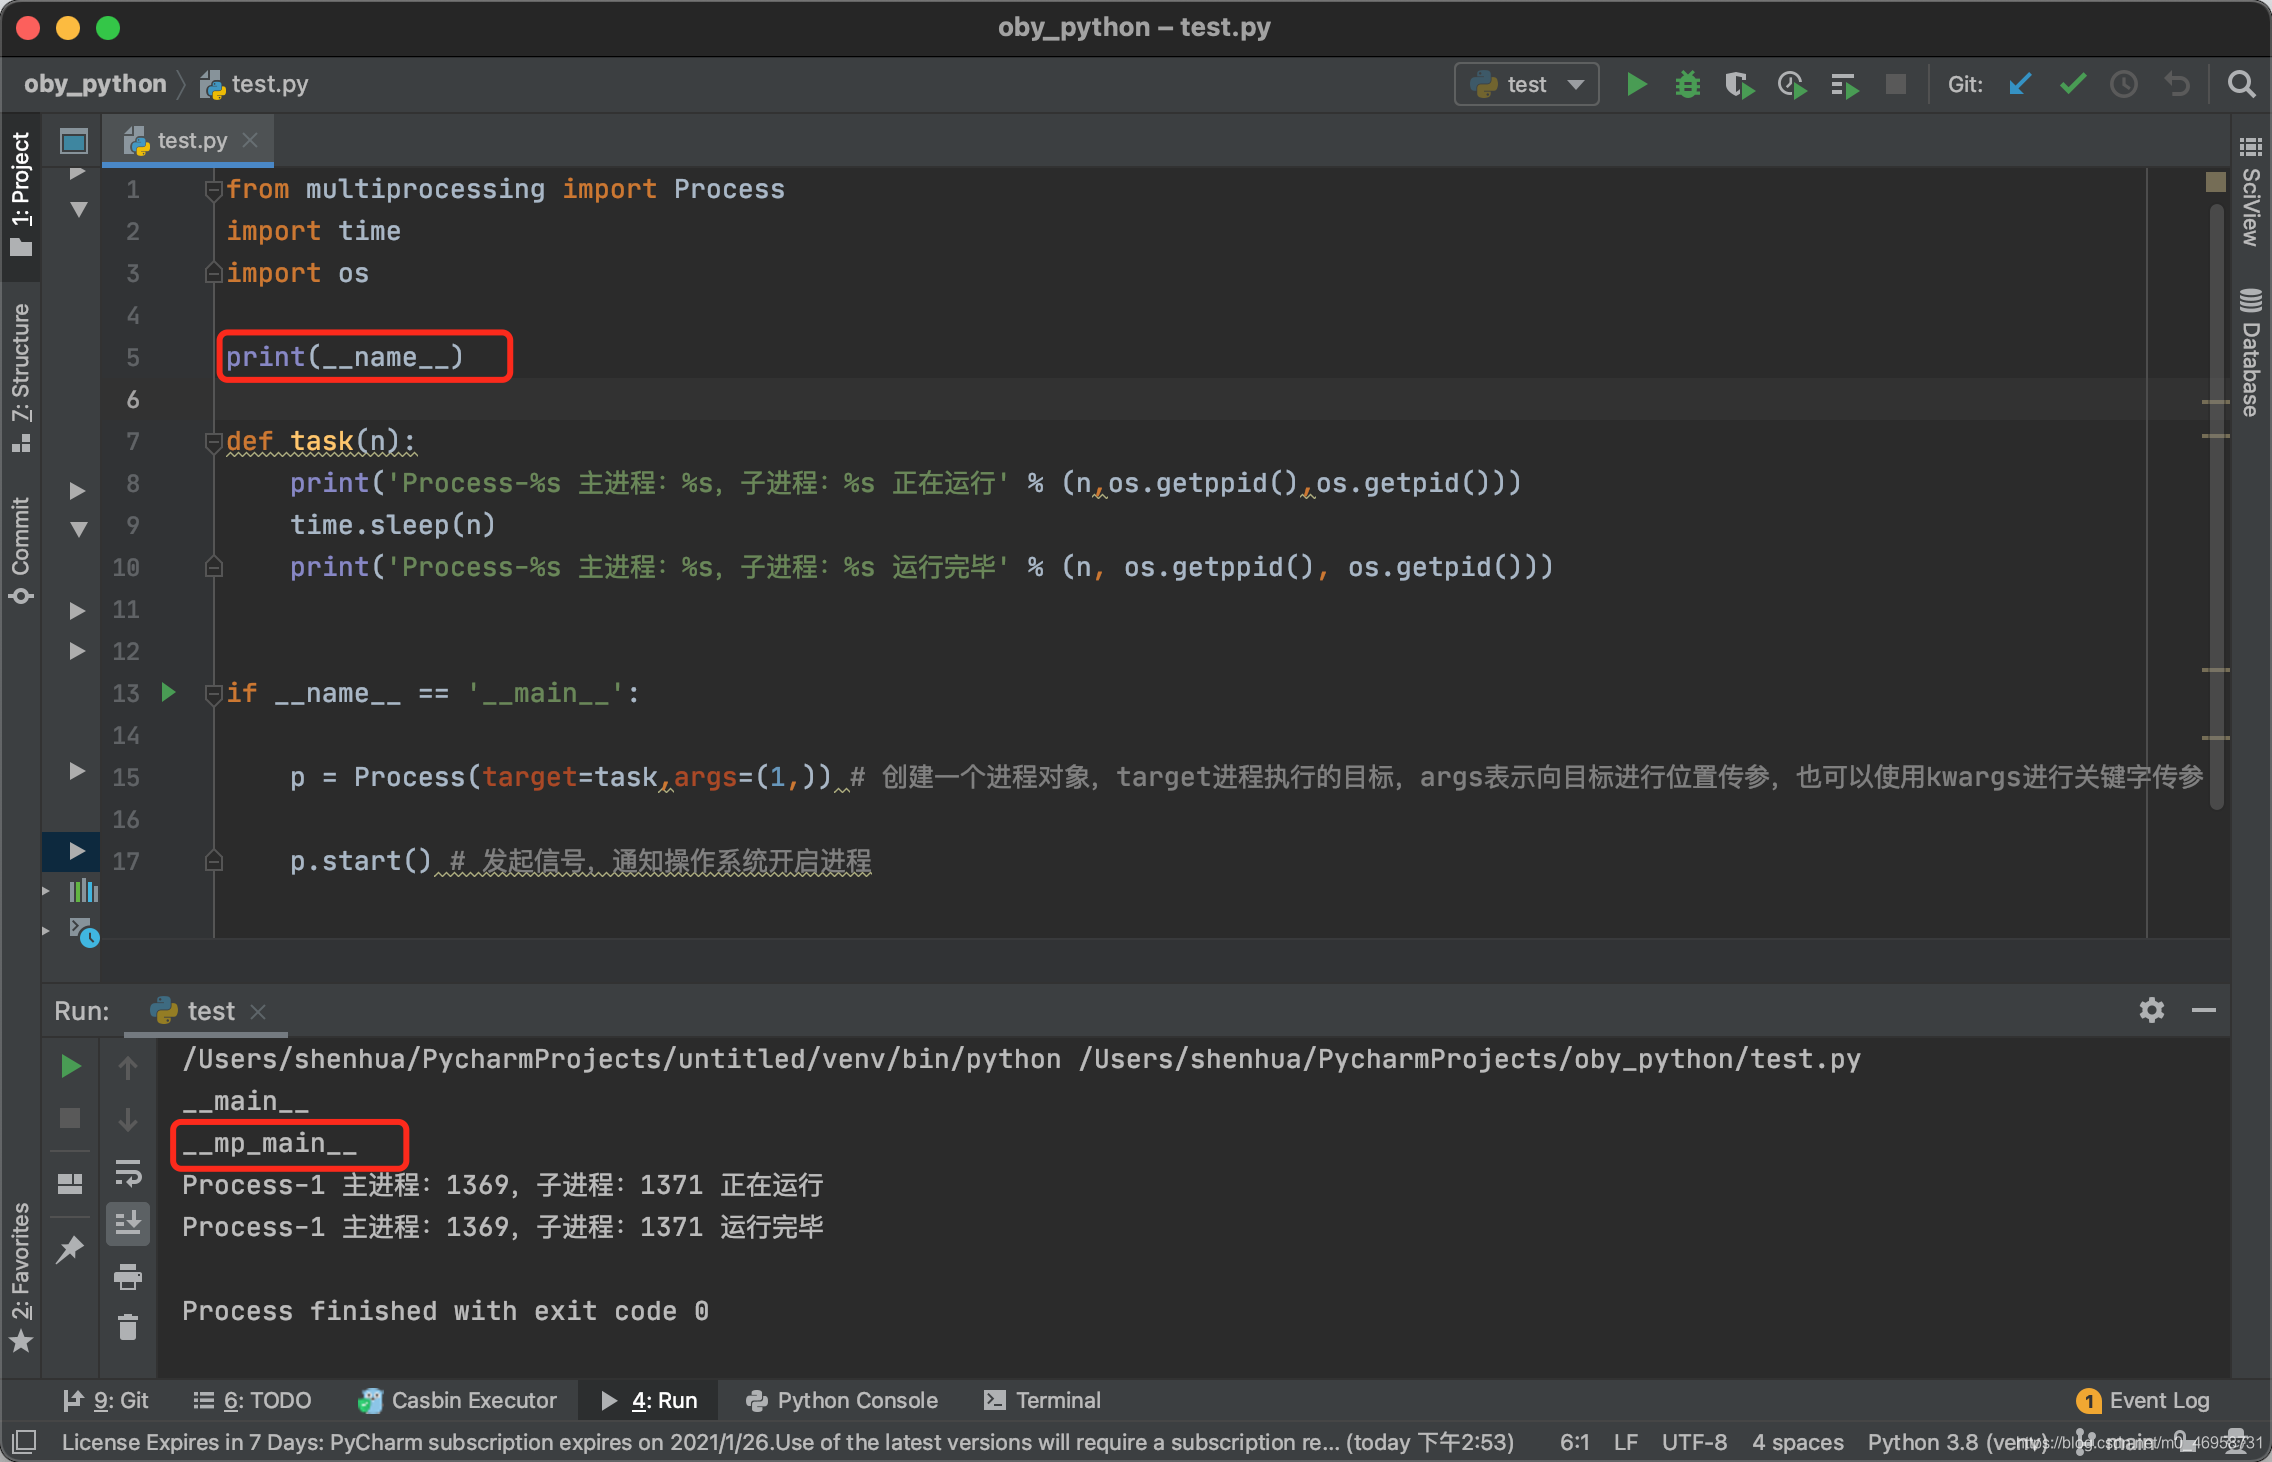The width and height of the screenshot is (2272, 1462).
Task: Open Search Everywhere magnifier icon
Action: coord(2241,85)
